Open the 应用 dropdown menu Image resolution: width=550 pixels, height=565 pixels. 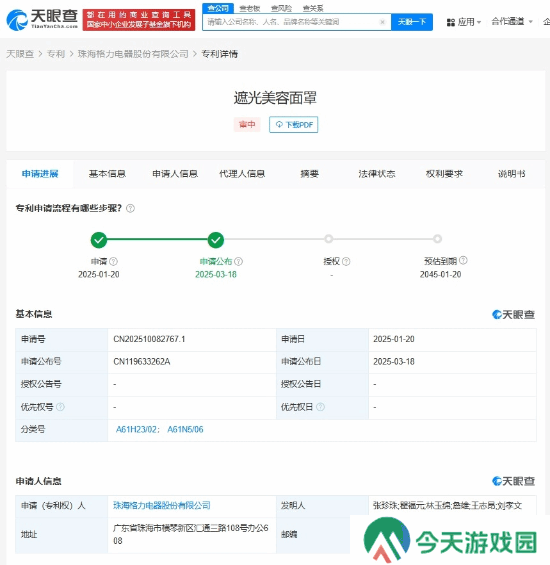point(464,22)
